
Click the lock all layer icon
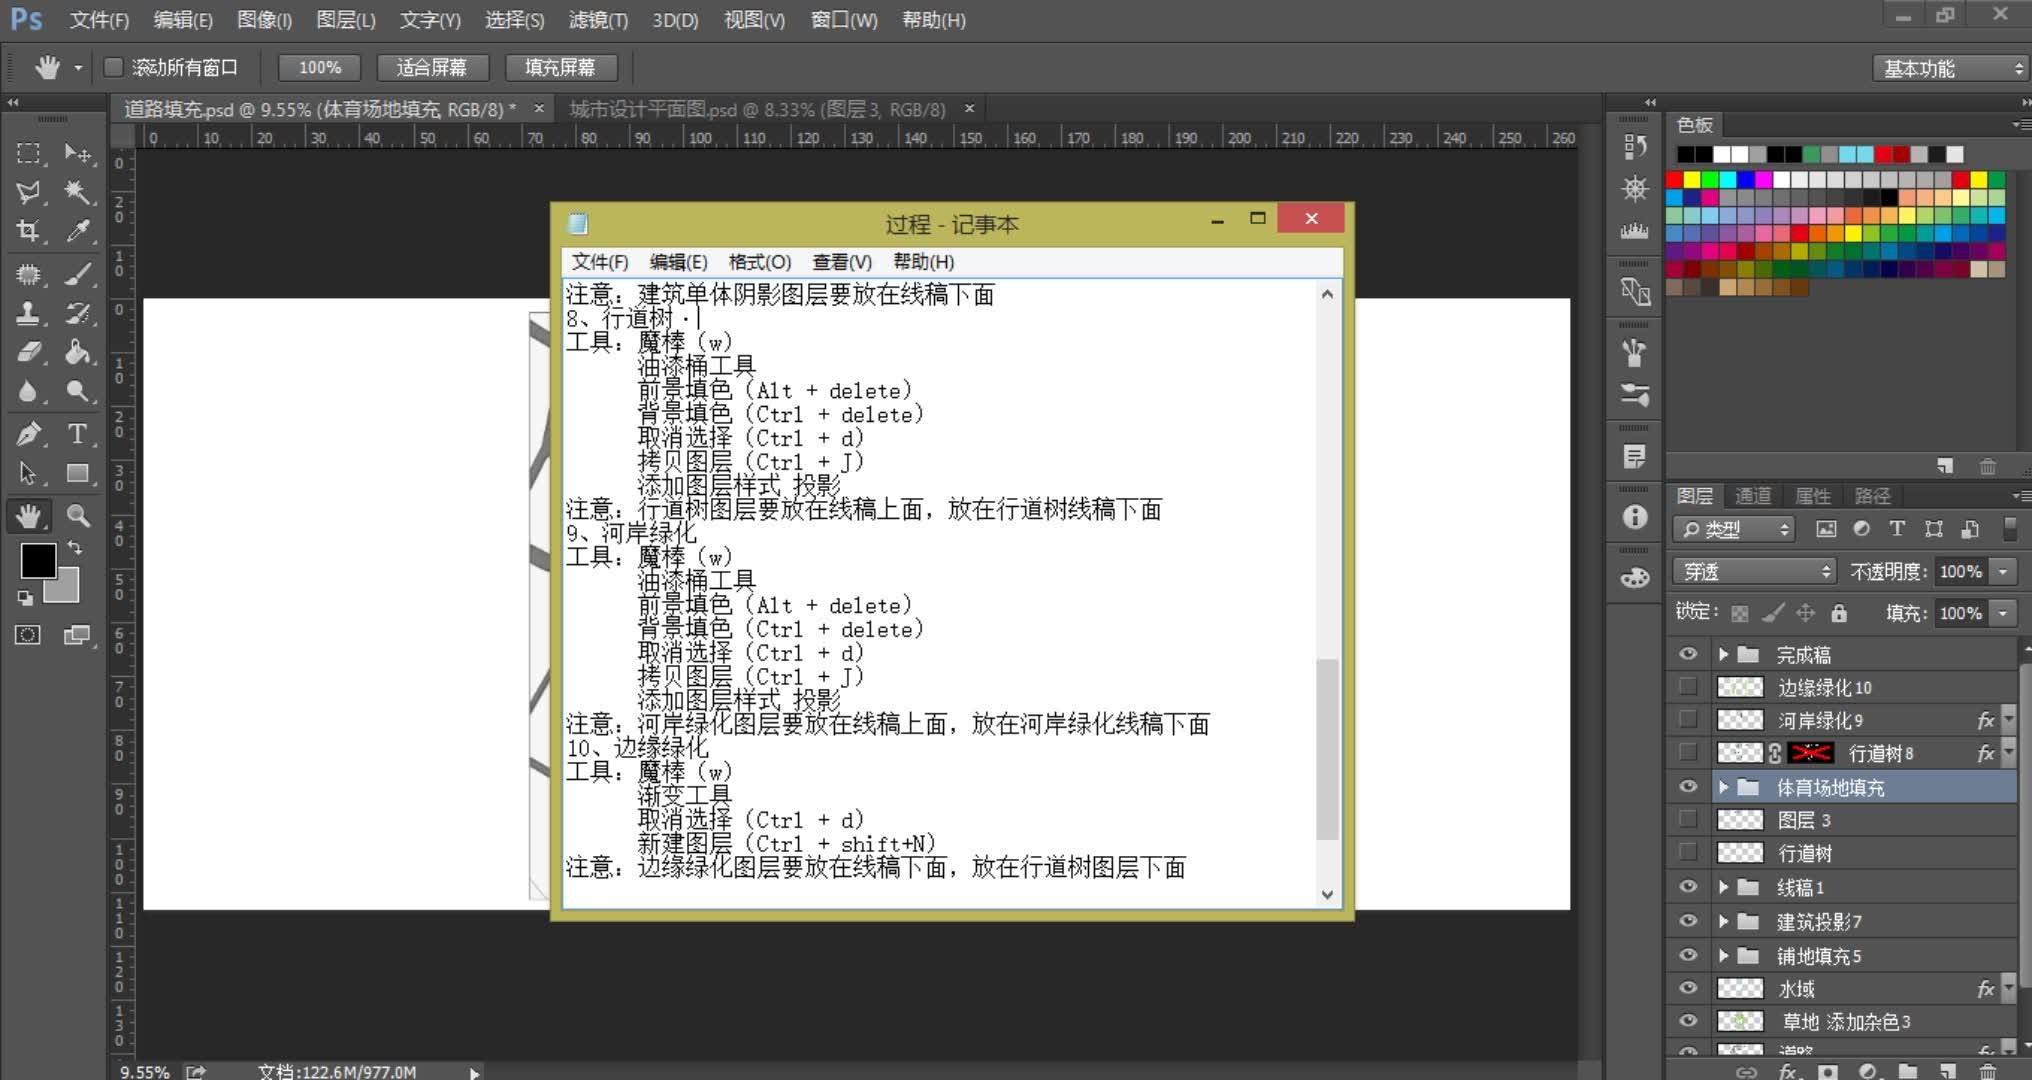(1839, 613)
